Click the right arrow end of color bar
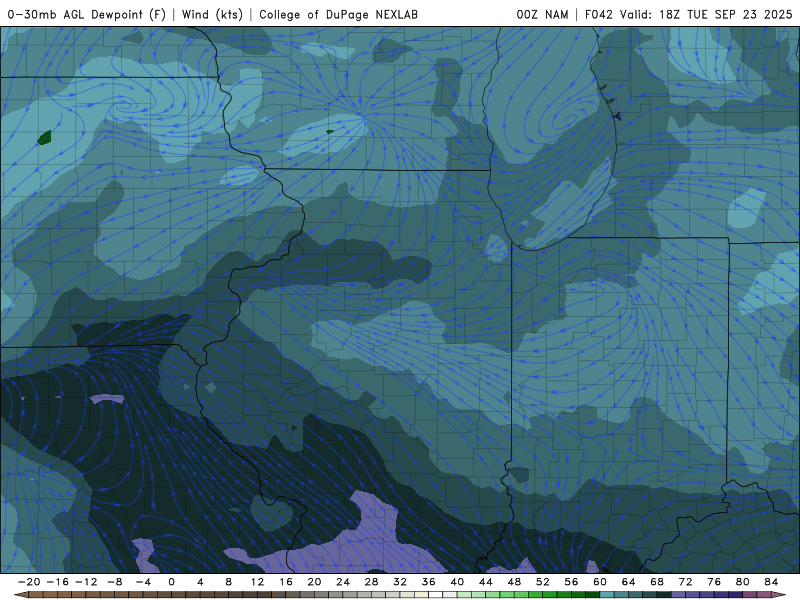The width and height of the screenshot is (800, 600). click(781, 595)
